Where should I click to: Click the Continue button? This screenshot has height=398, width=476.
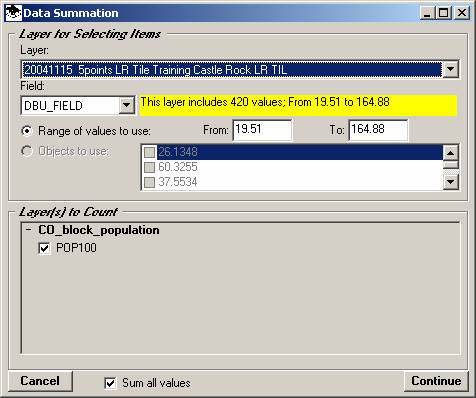click(436, 381)
